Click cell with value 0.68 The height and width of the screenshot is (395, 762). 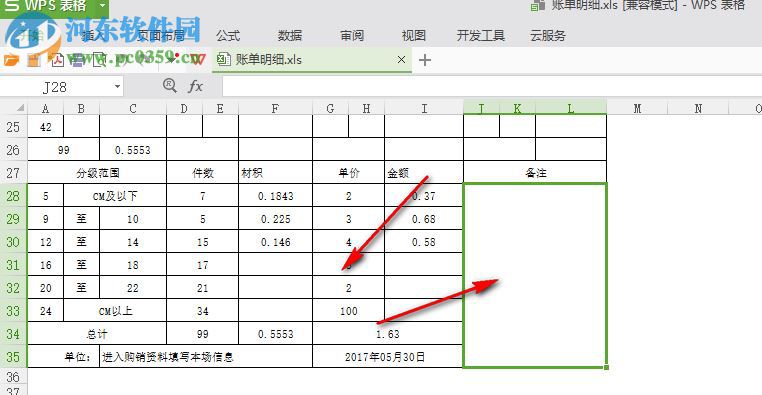pyautogui.click(x=424, y=219)
